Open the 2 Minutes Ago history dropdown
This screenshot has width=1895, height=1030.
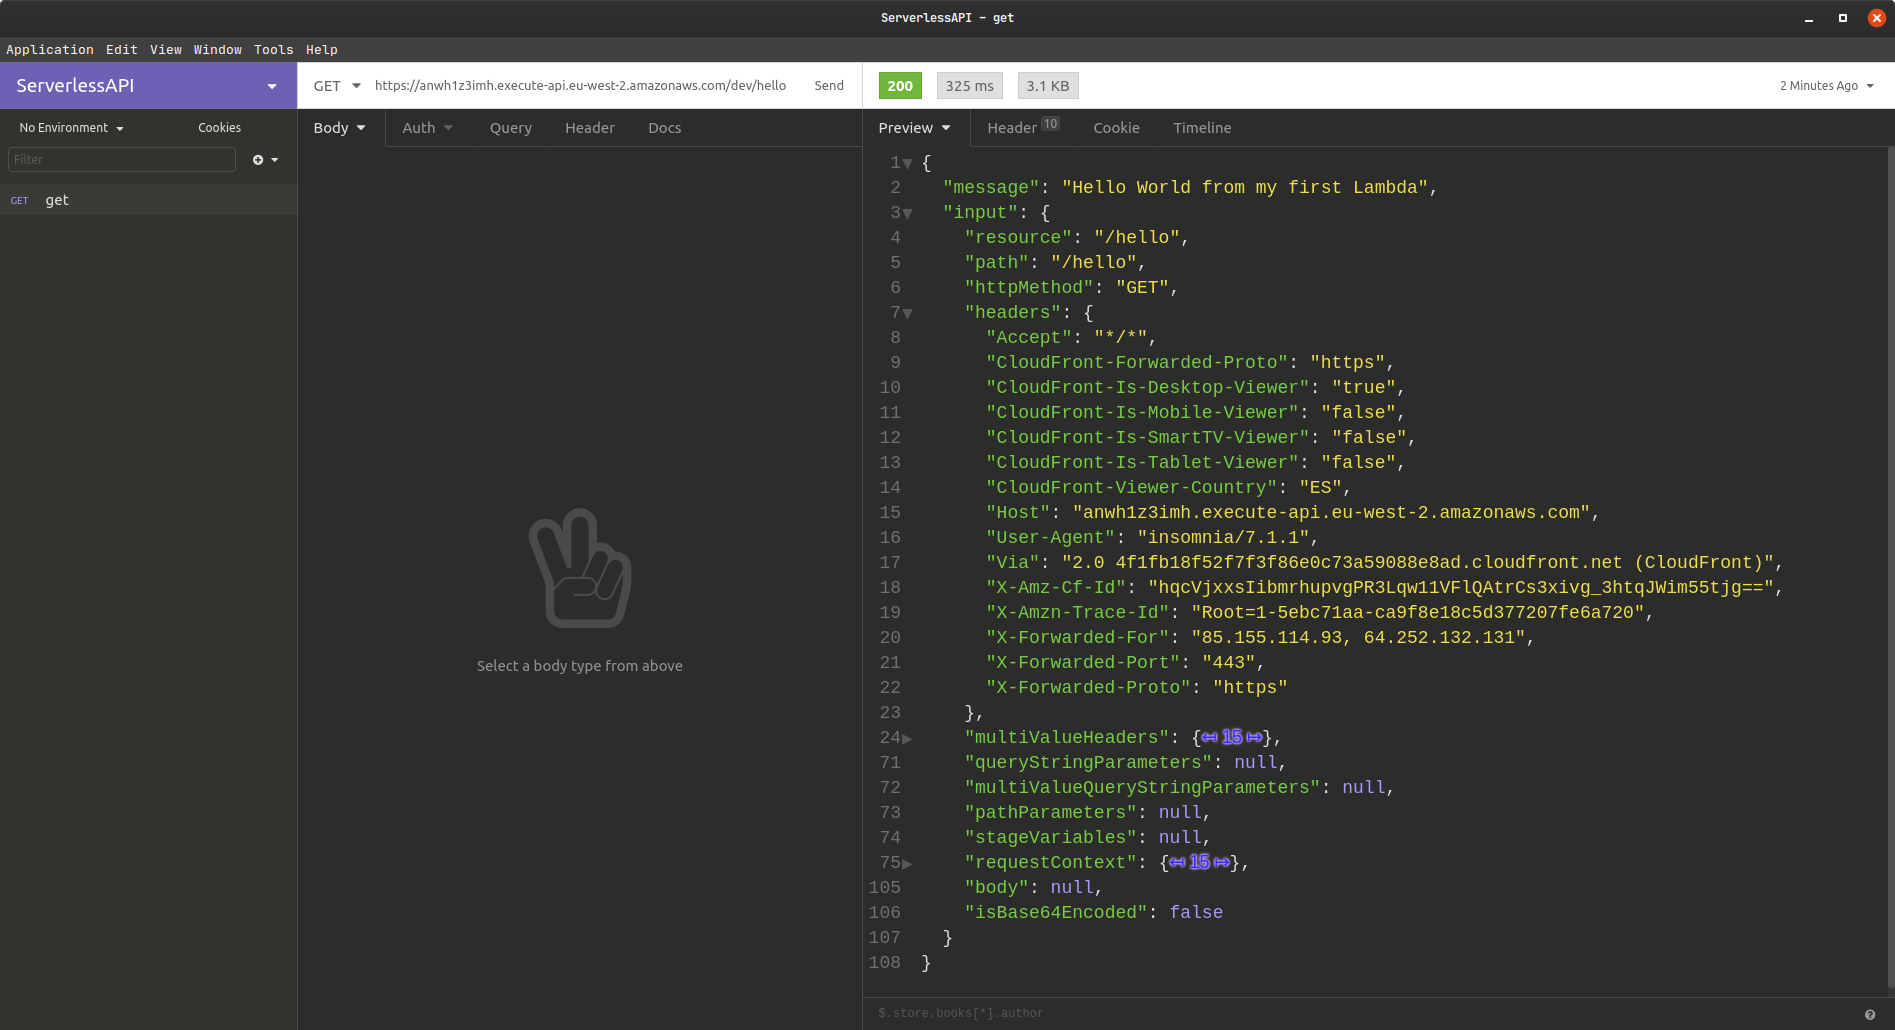coord(1827,86)
